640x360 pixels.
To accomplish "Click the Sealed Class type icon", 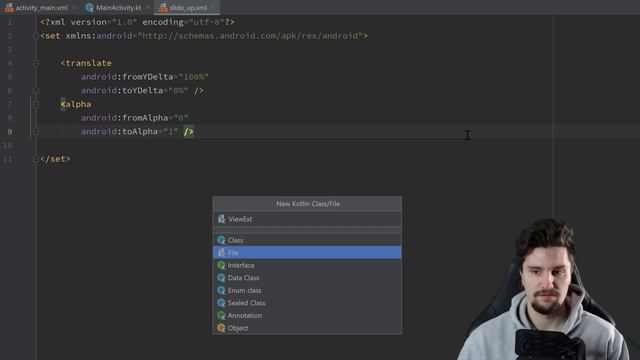I will (221, 303).
